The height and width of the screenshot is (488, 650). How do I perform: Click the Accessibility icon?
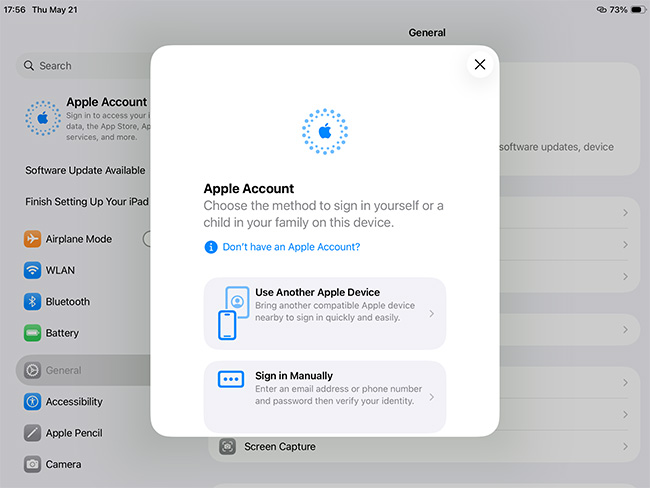coord(32,401)
